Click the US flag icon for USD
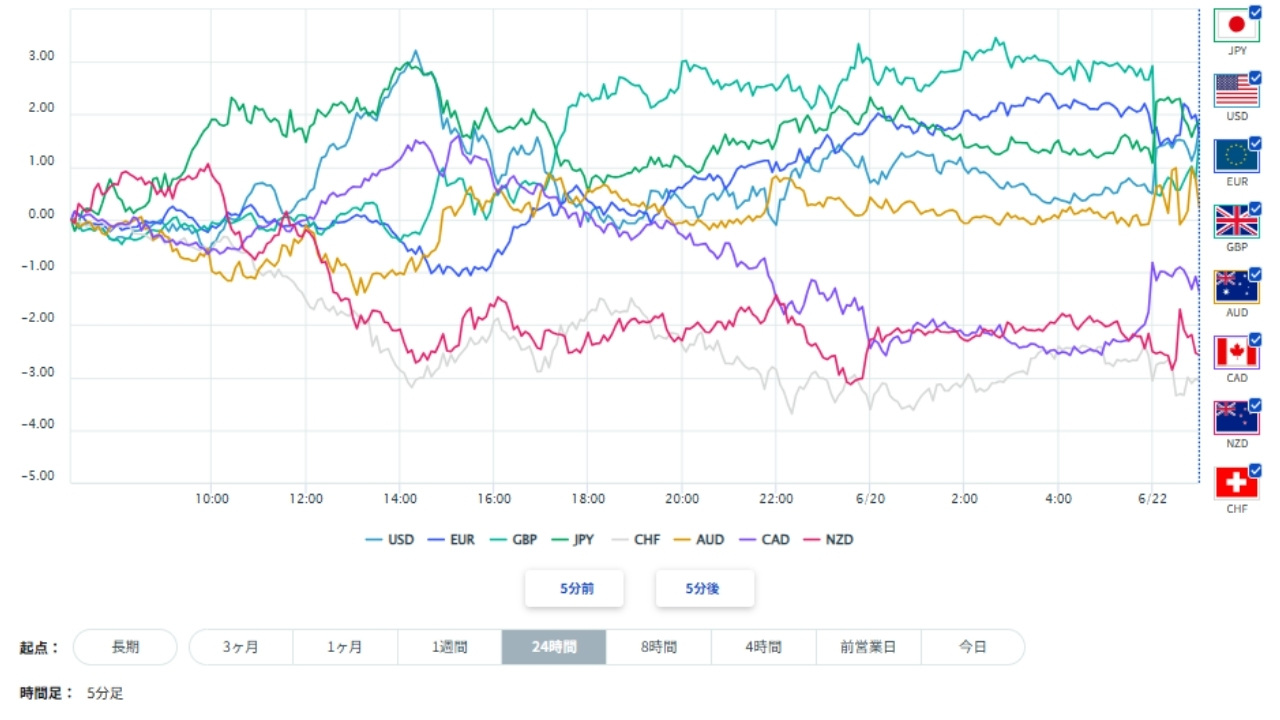Image resolution: width=1280 pixels, height=720 pixels. point(1237,90)
